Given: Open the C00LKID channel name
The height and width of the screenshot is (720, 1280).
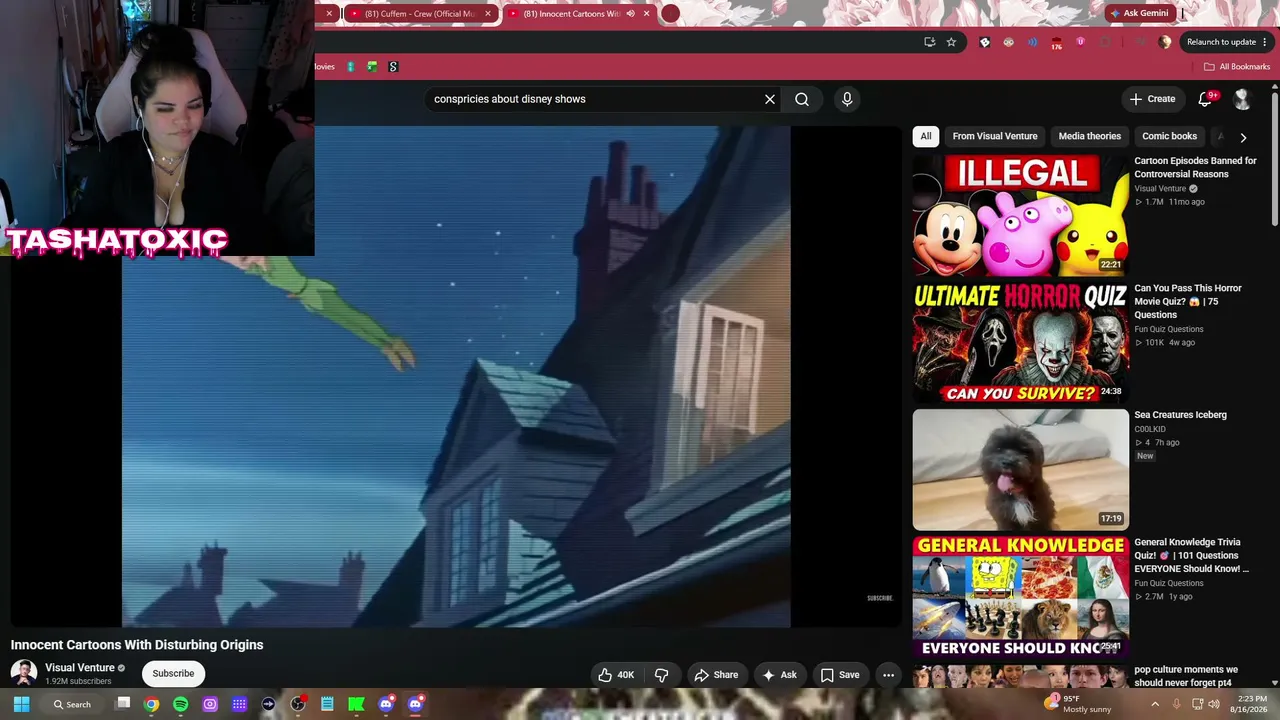Looking at the screenshot, I should coord(1150,429).
